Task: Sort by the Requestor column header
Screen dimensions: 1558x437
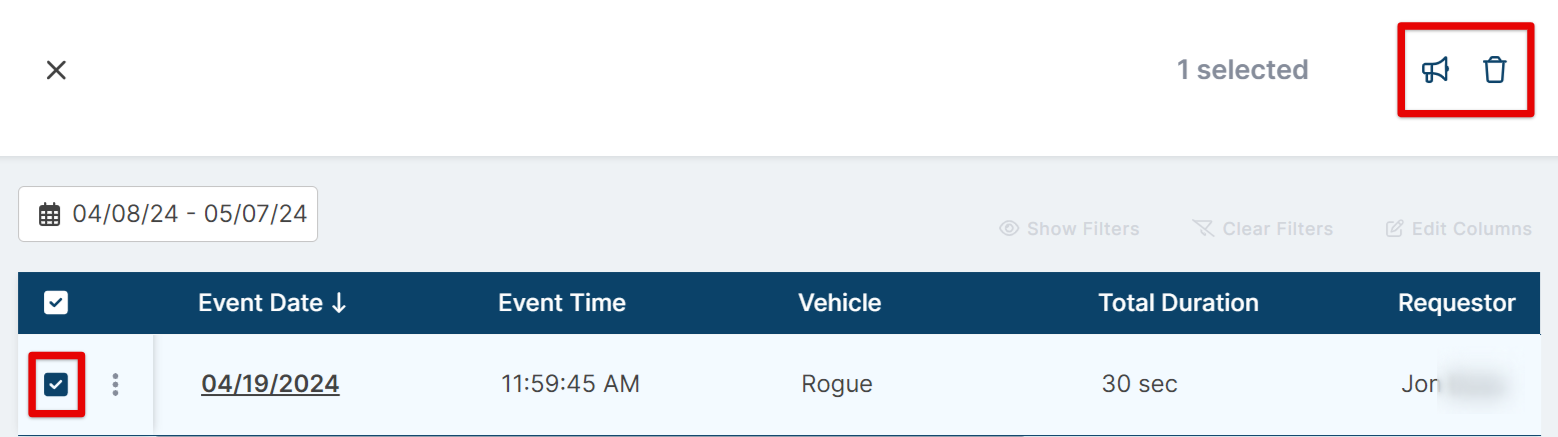Action: pos(1456,303)
